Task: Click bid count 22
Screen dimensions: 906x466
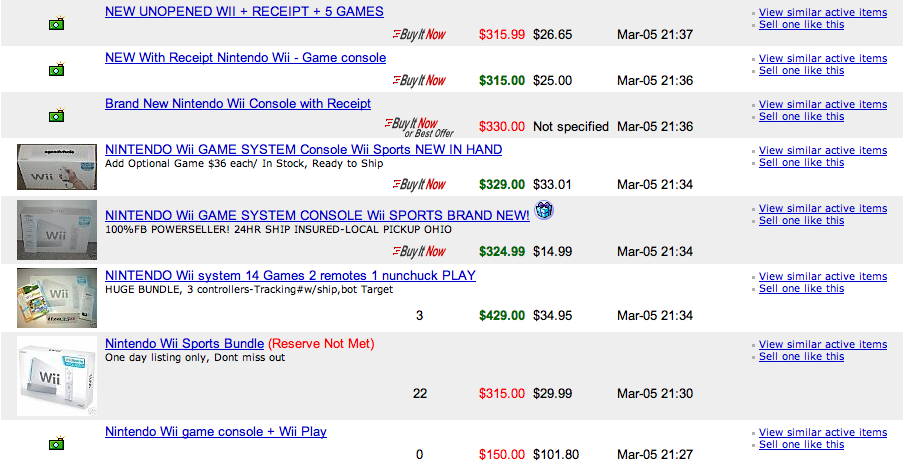Action: coord(420,394)
